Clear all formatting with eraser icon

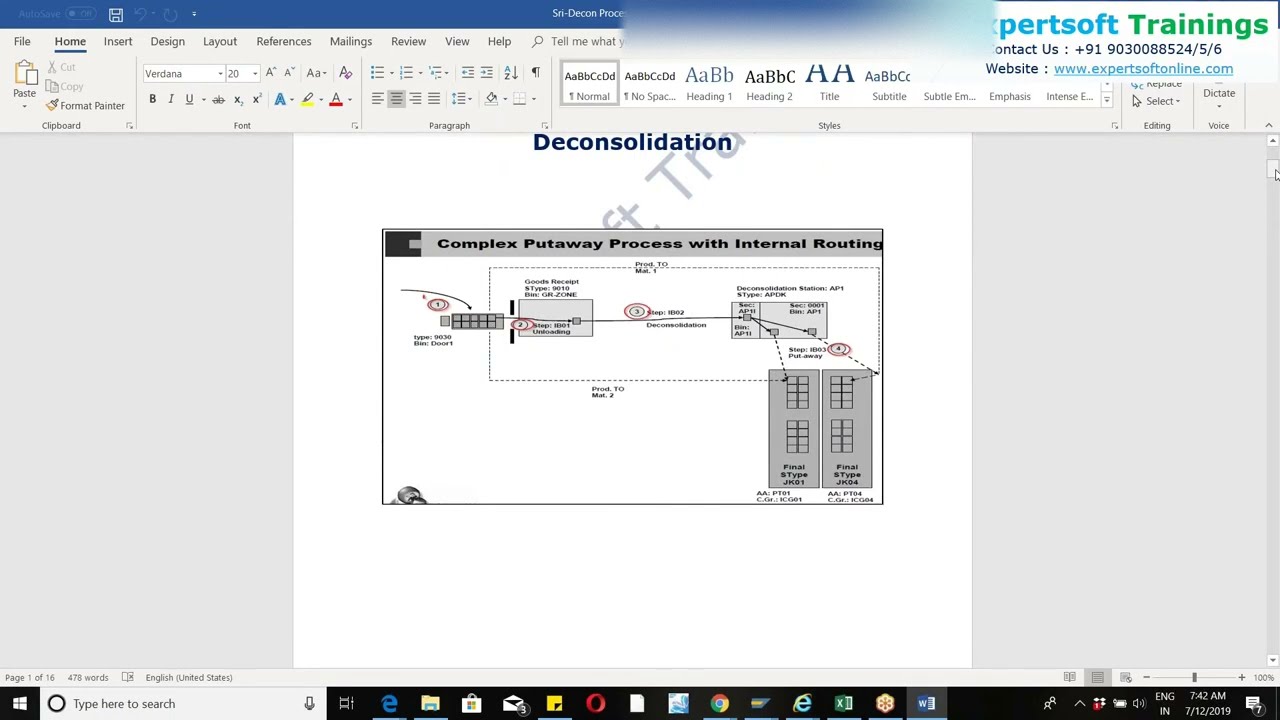coord(345,73)
